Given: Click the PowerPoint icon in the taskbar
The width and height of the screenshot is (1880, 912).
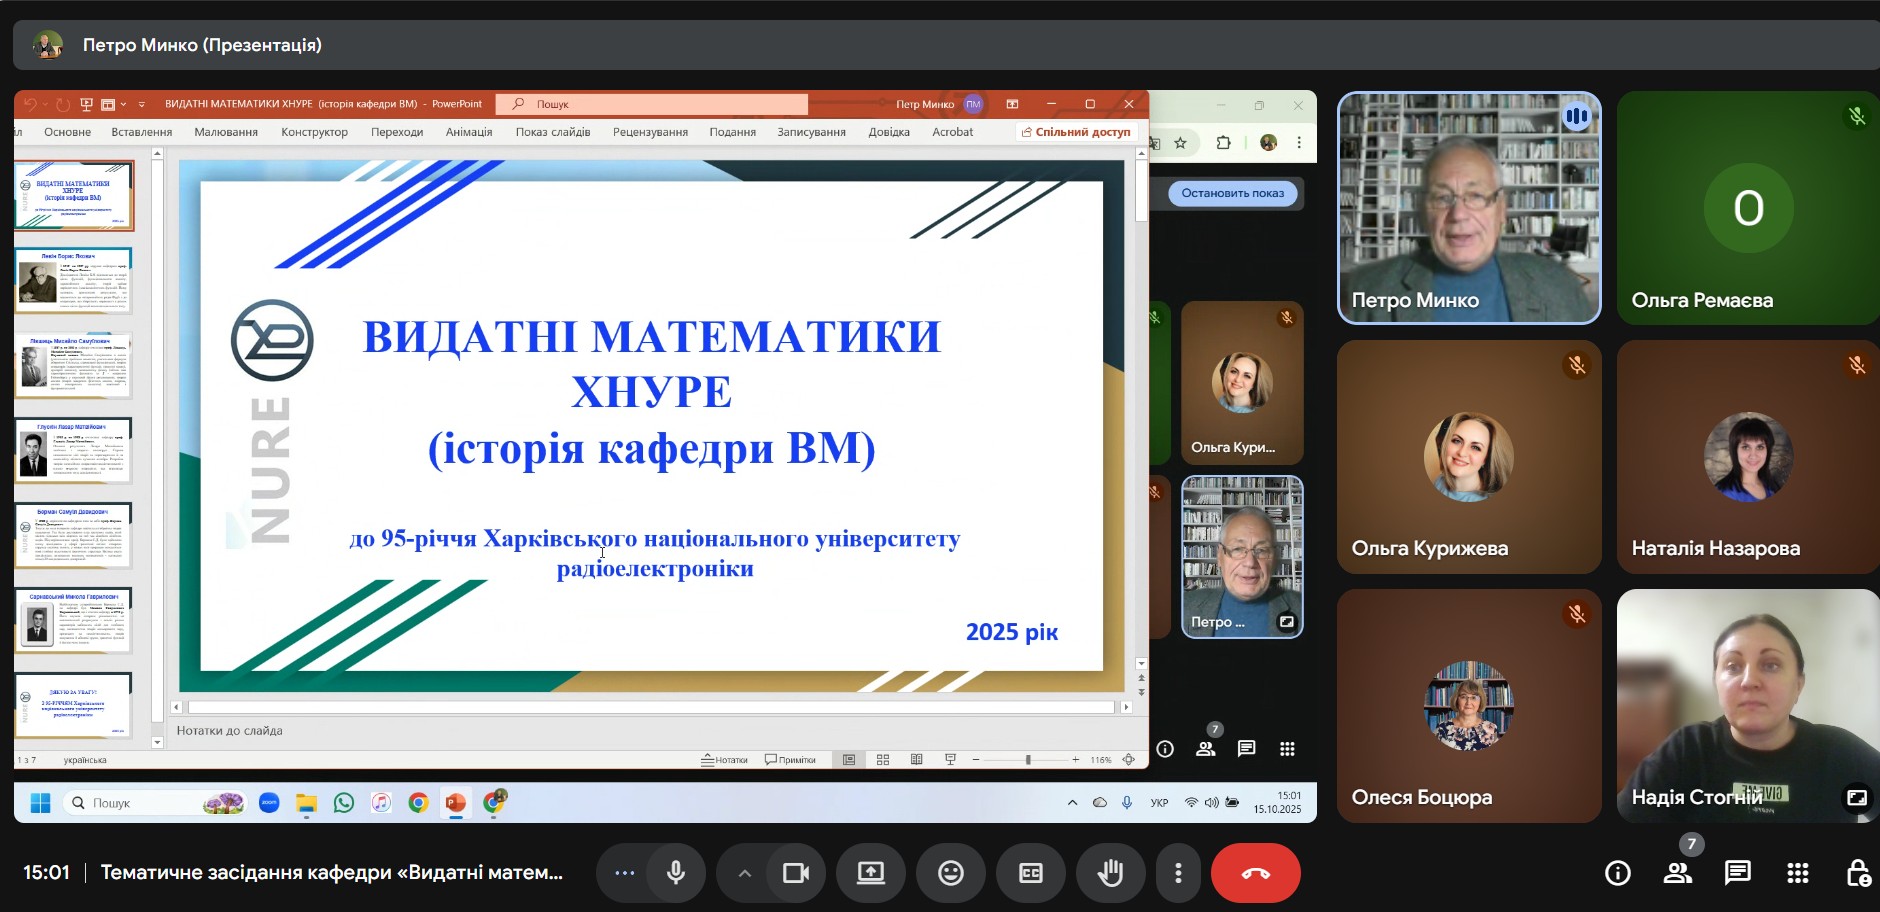Looking at the screenshot, I should [456, 803].
